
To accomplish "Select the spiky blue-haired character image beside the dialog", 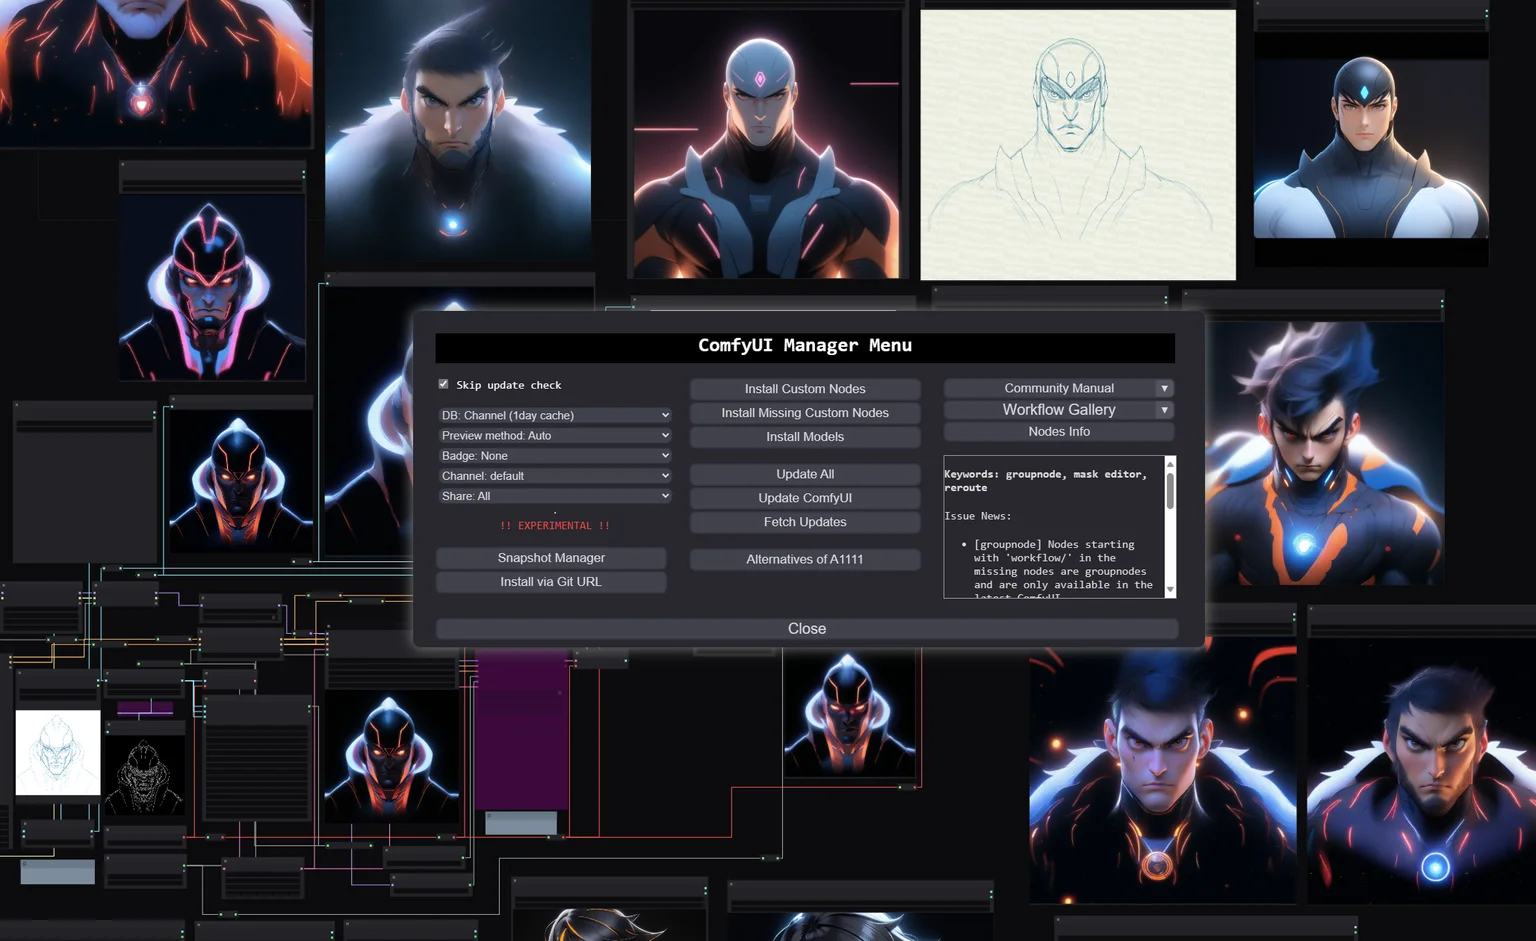I will click(1324, 453).
